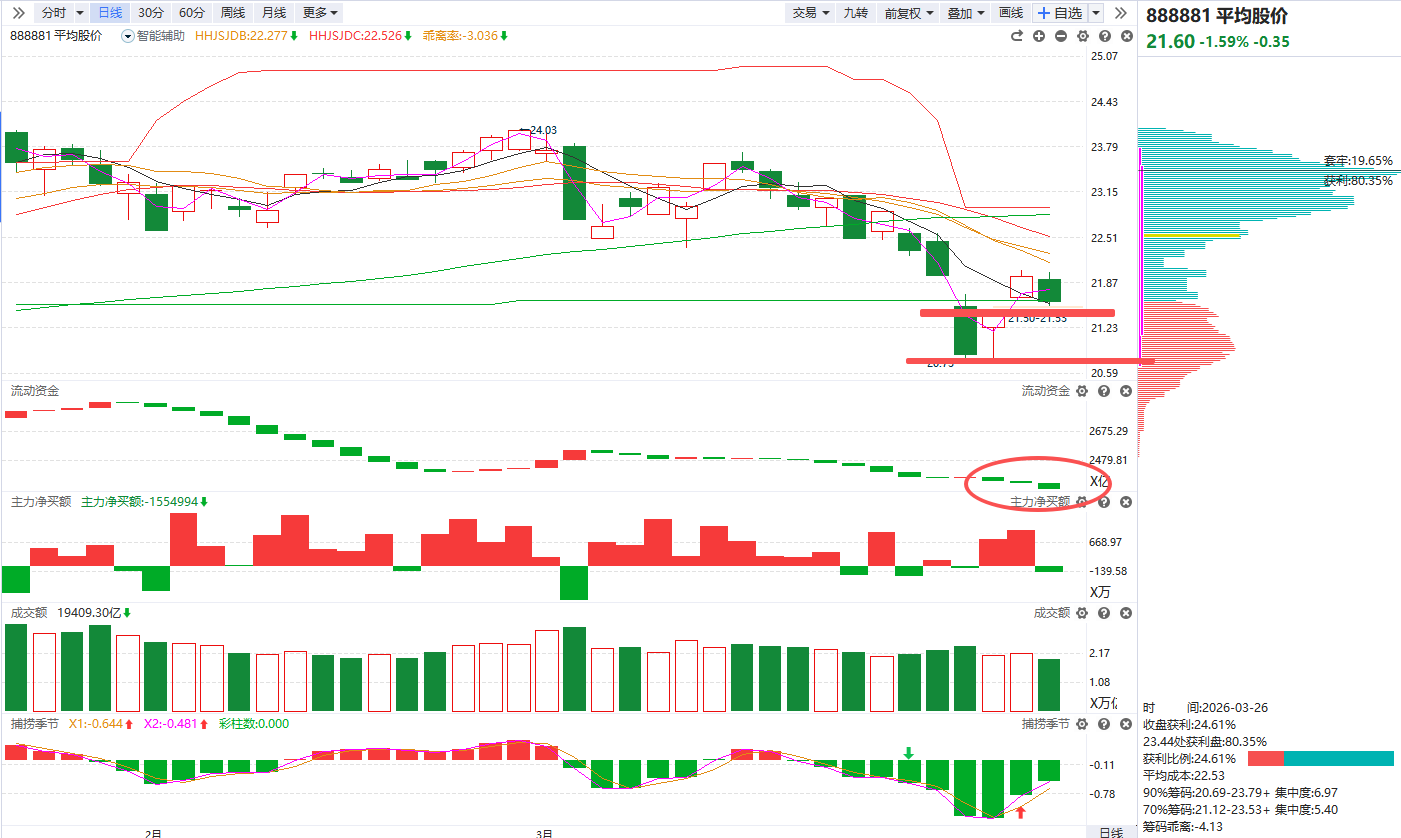Click the 收盘获利:24.61% line
This screenshot has height=838, width=1401.
1189,724
